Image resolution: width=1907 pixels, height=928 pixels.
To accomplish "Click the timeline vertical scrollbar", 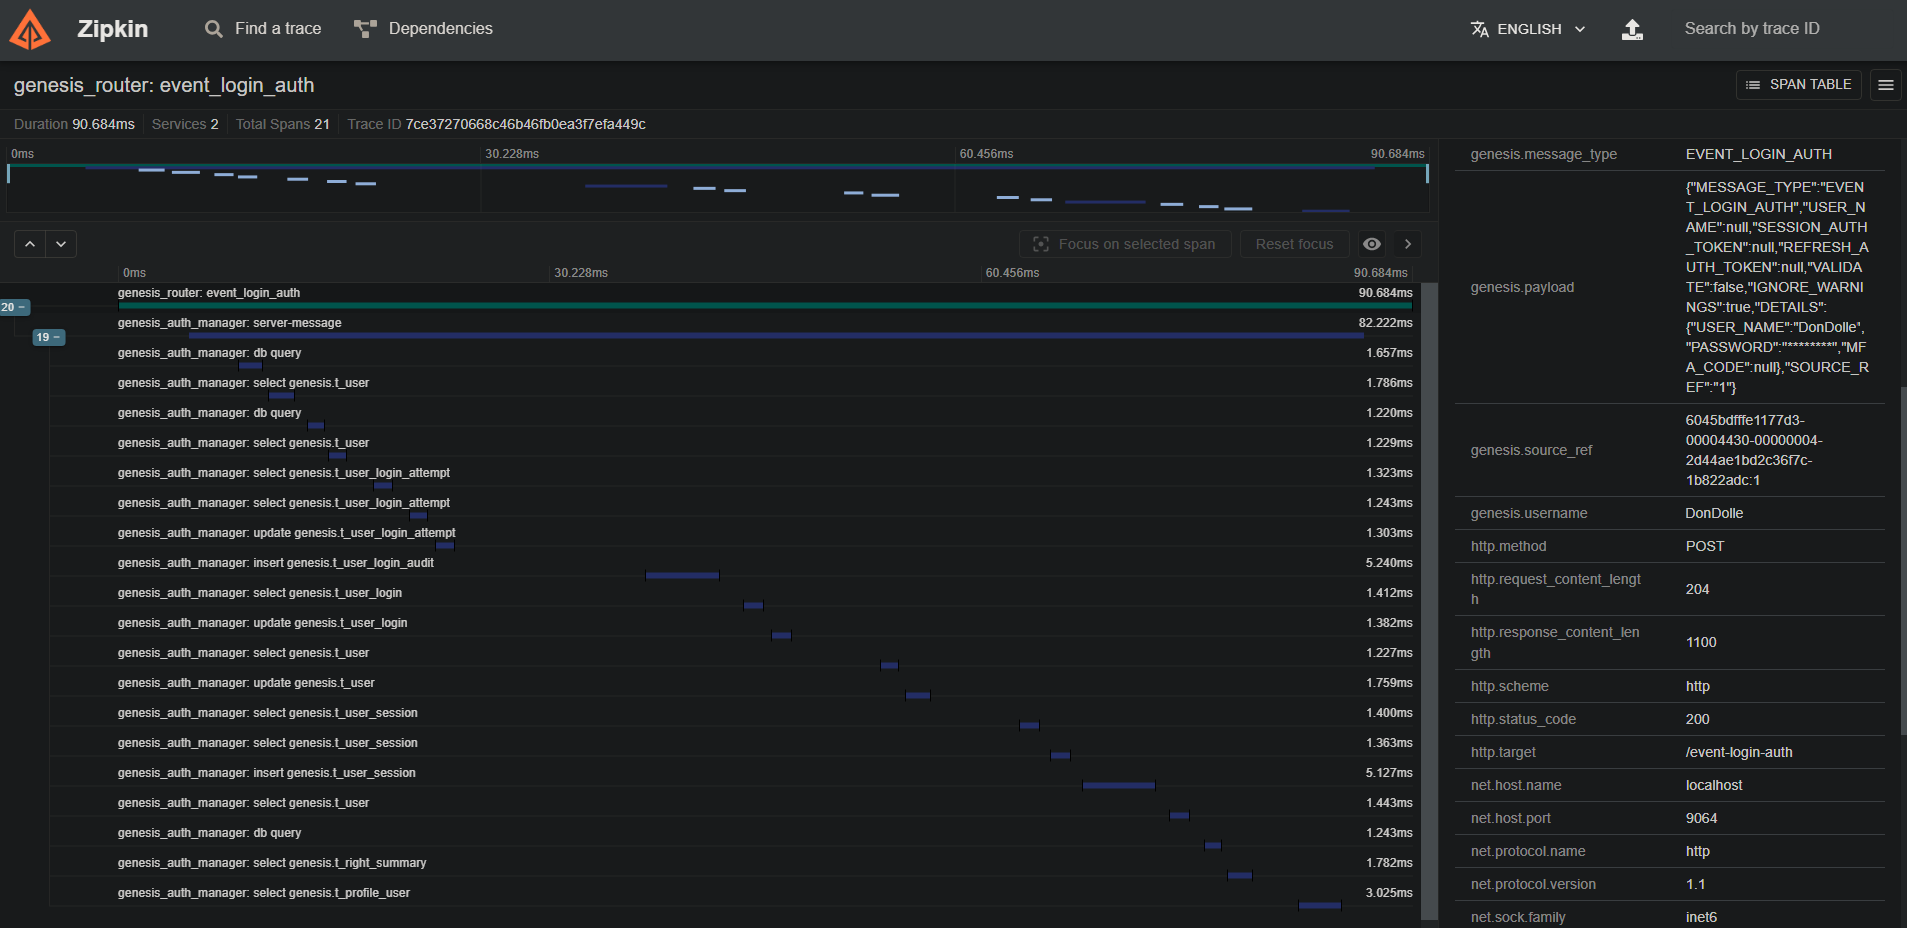I will [1429, 600].
